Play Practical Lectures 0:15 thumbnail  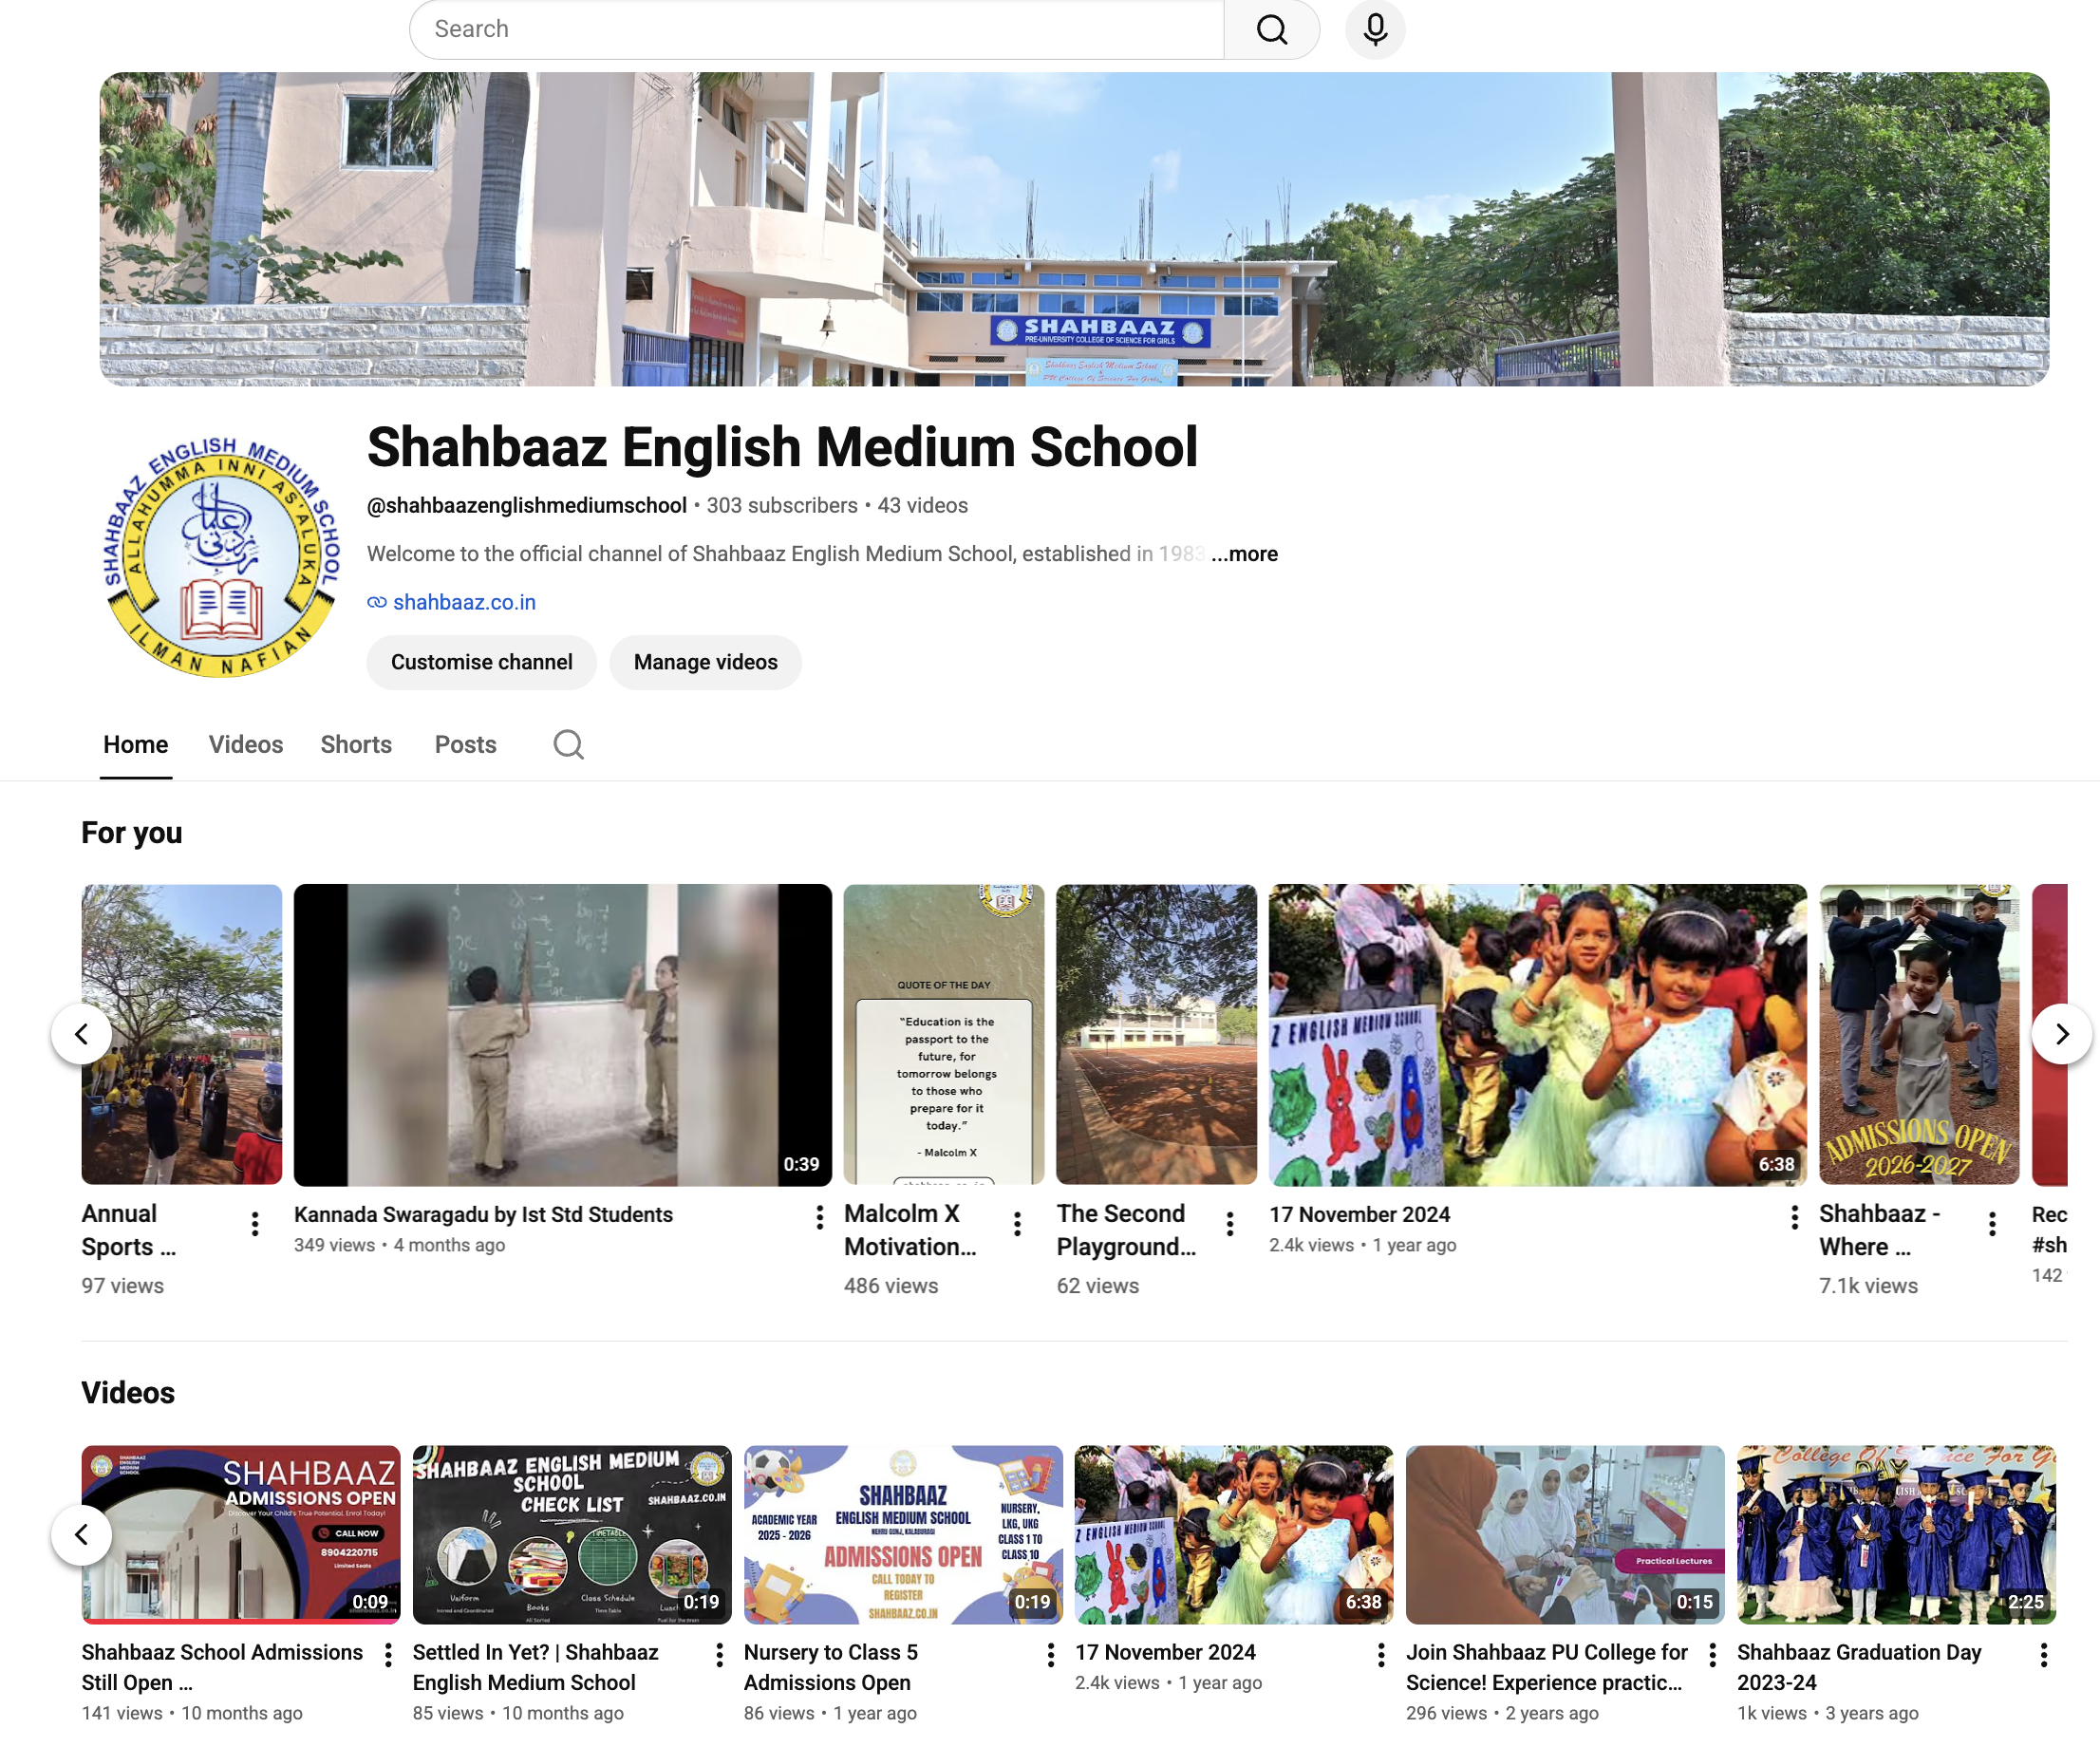point(1565,1534)
